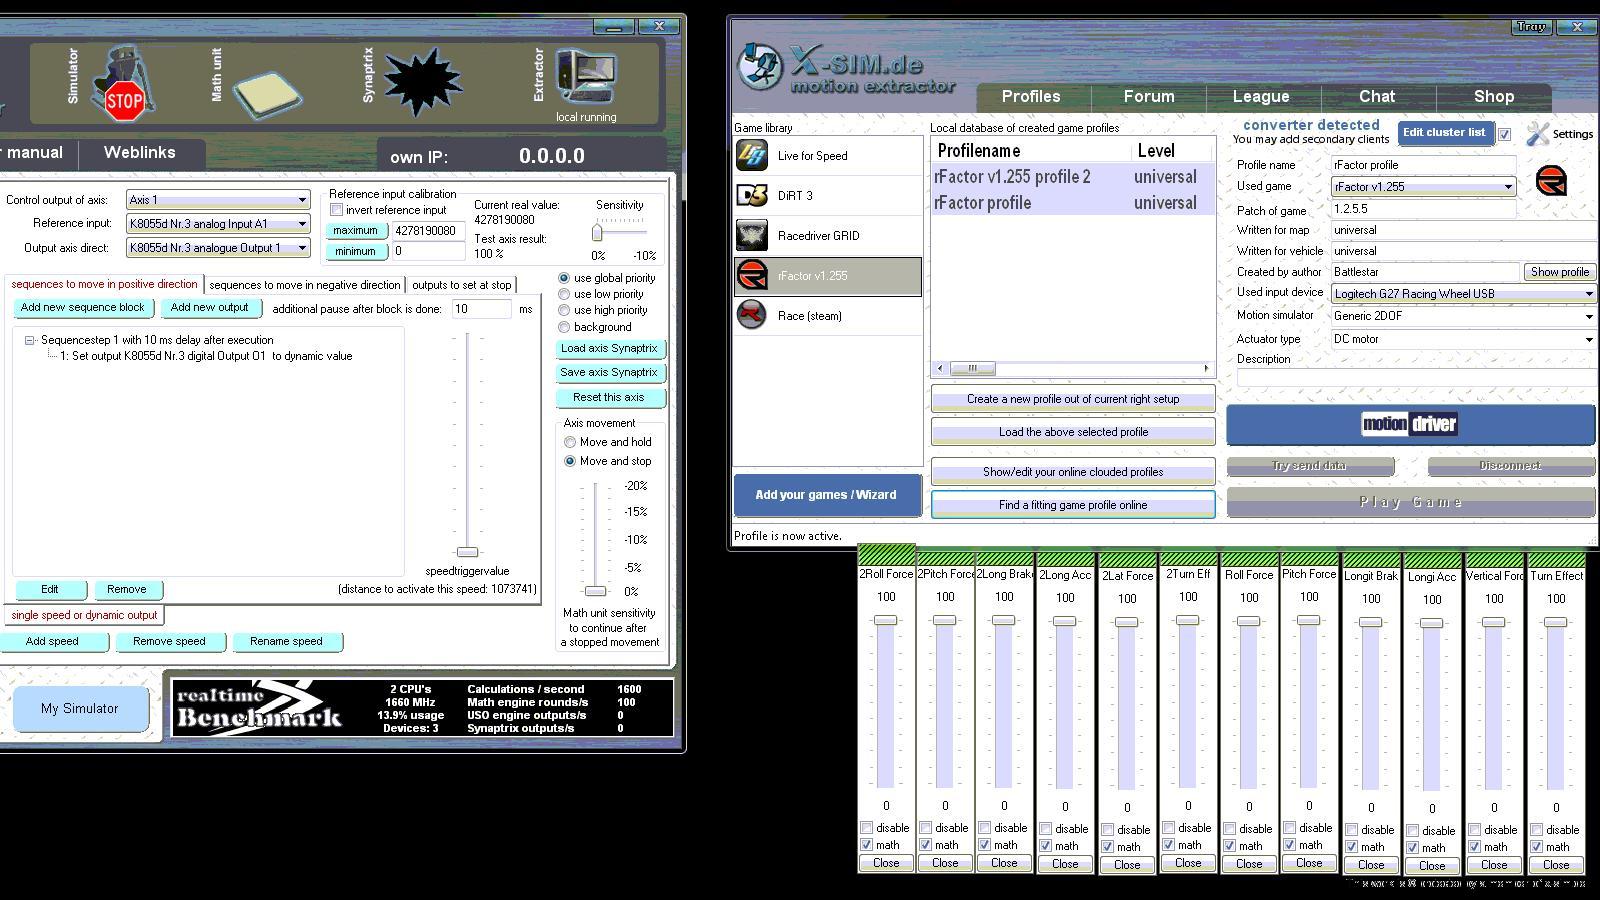Select the dynamic value output tree entry

(x=206, y=356)
